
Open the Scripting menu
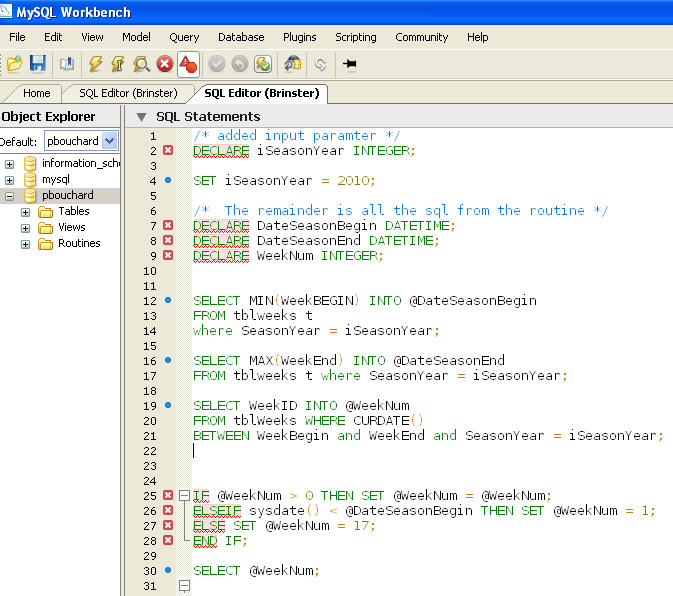pyautogui.click(x=356, y=37)
